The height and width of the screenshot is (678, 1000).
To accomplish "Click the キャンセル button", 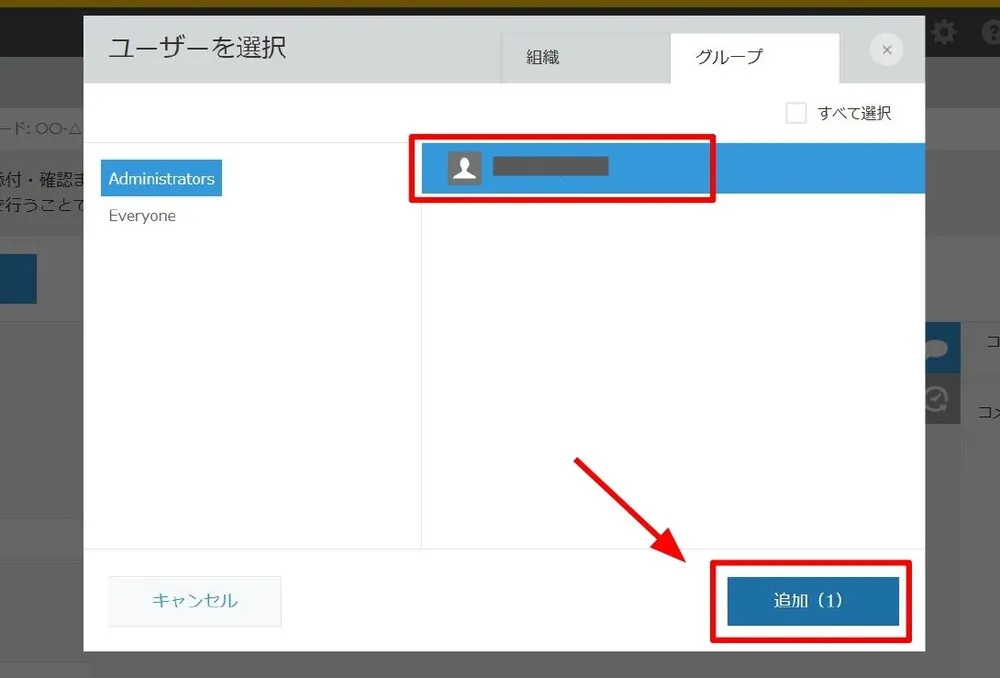I will [x=194, y=601].
